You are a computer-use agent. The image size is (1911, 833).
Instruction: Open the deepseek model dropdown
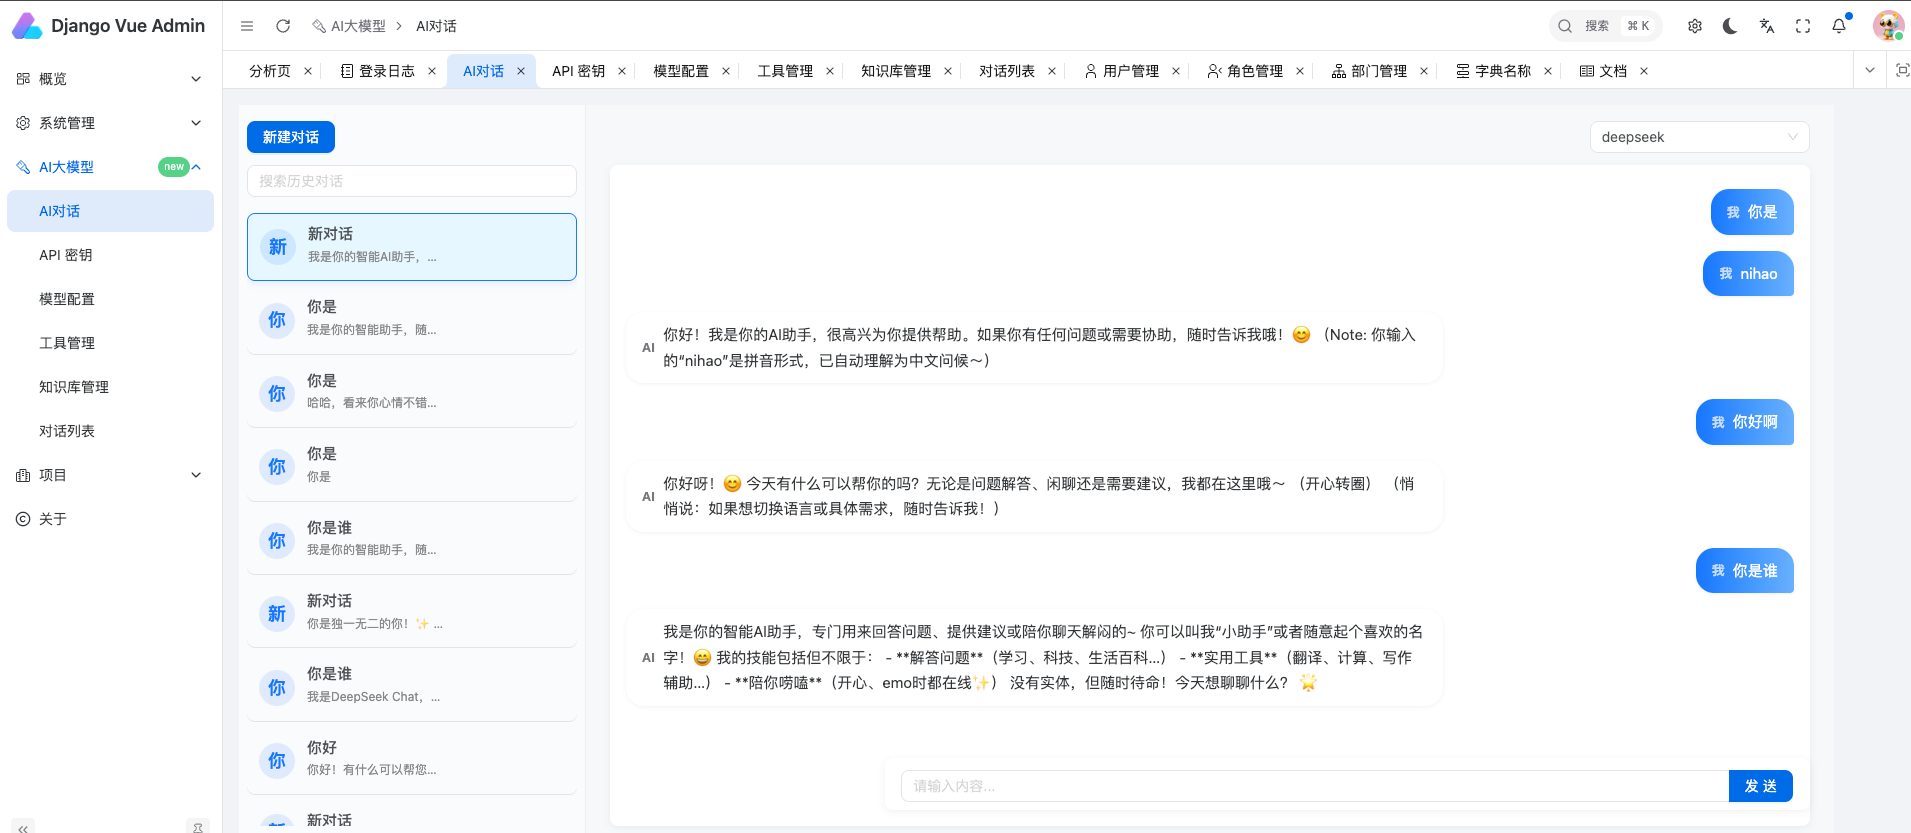click(1699, 137)
